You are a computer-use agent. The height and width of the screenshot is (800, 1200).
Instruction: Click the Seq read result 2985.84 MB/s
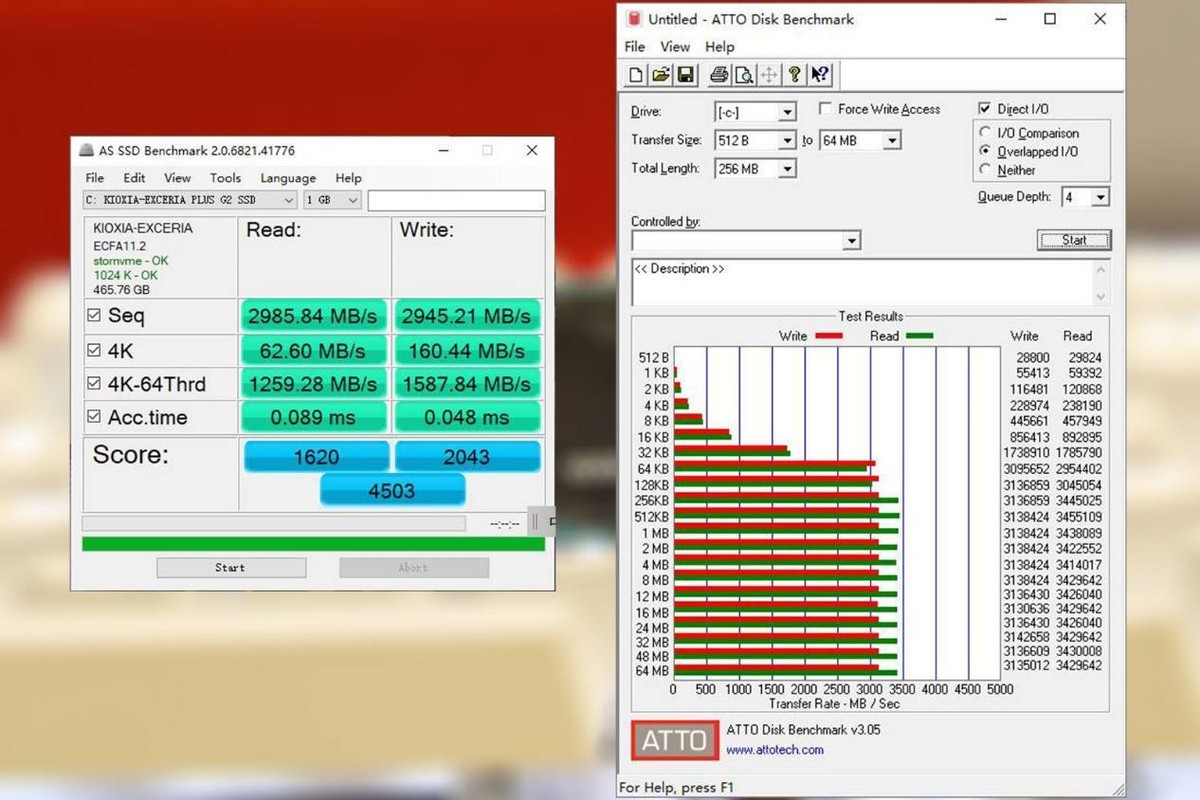coord(313,316)
